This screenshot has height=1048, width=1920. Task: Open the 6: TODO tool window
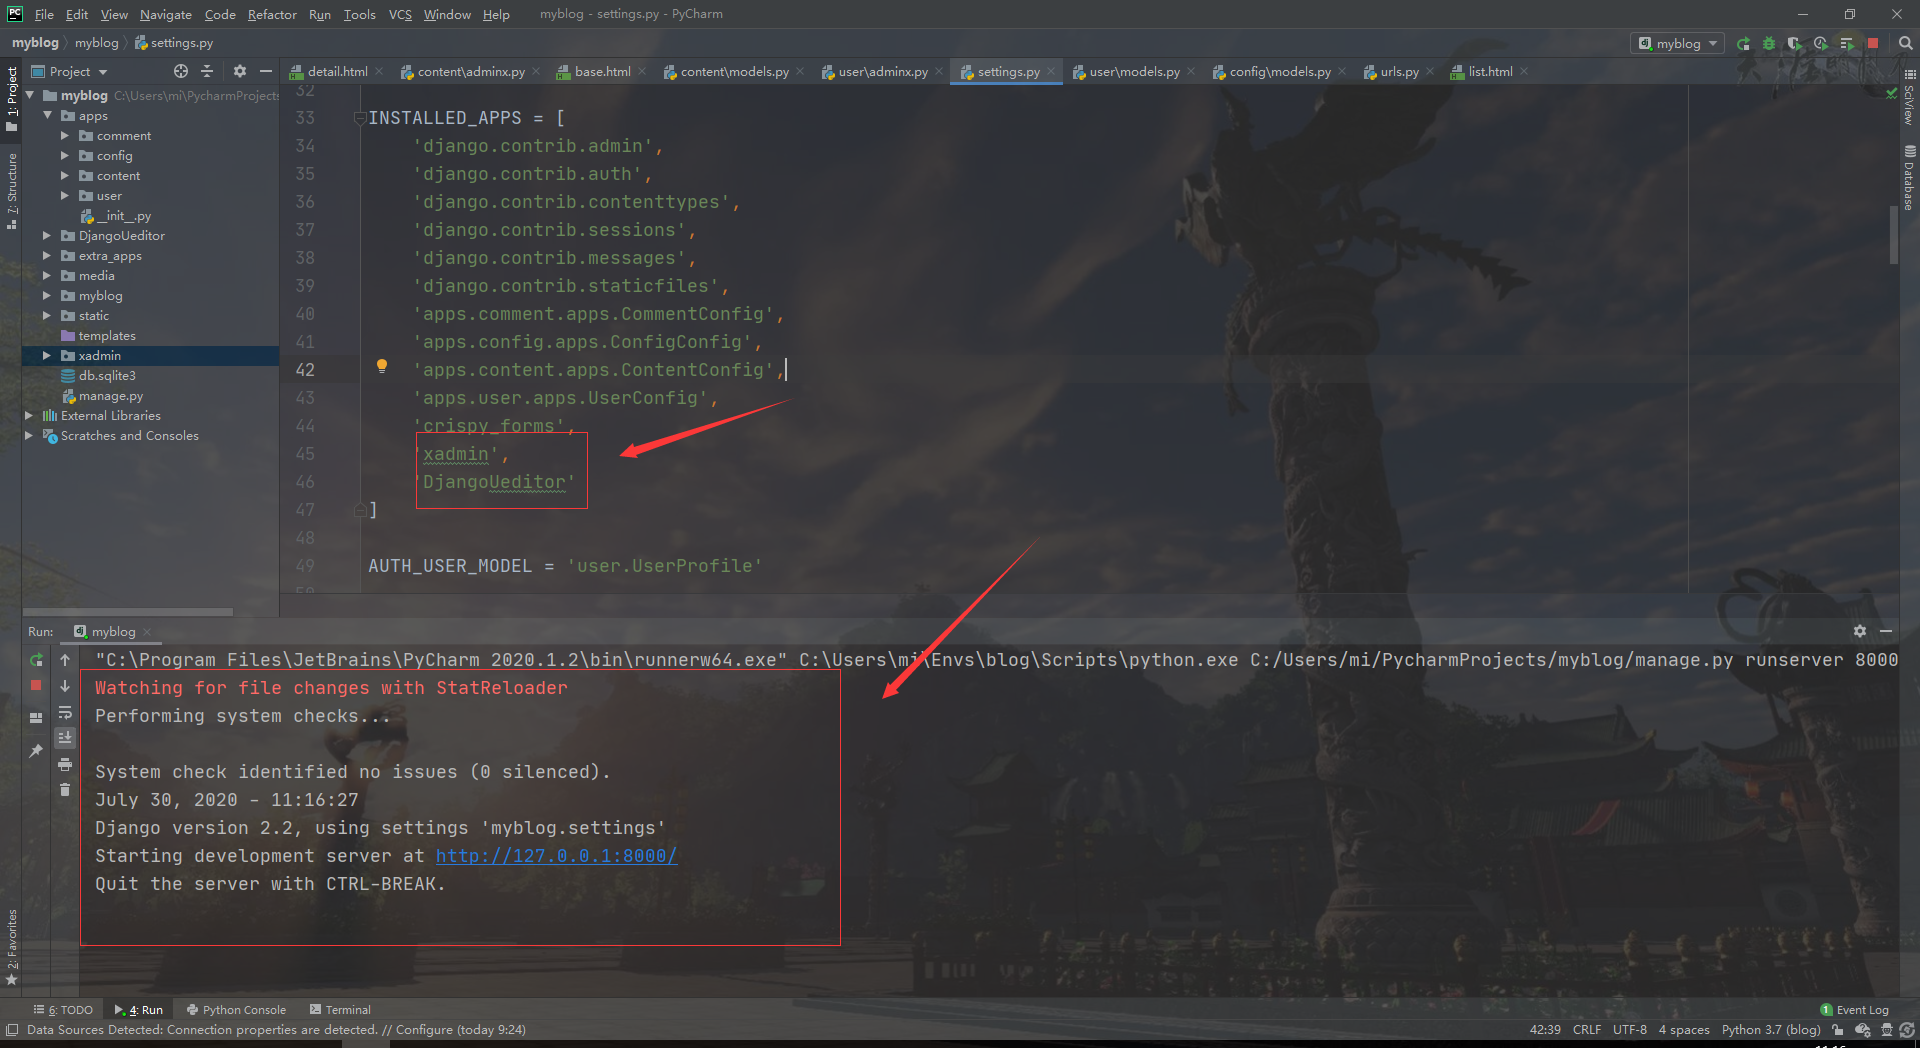(x=63, y=1010)
